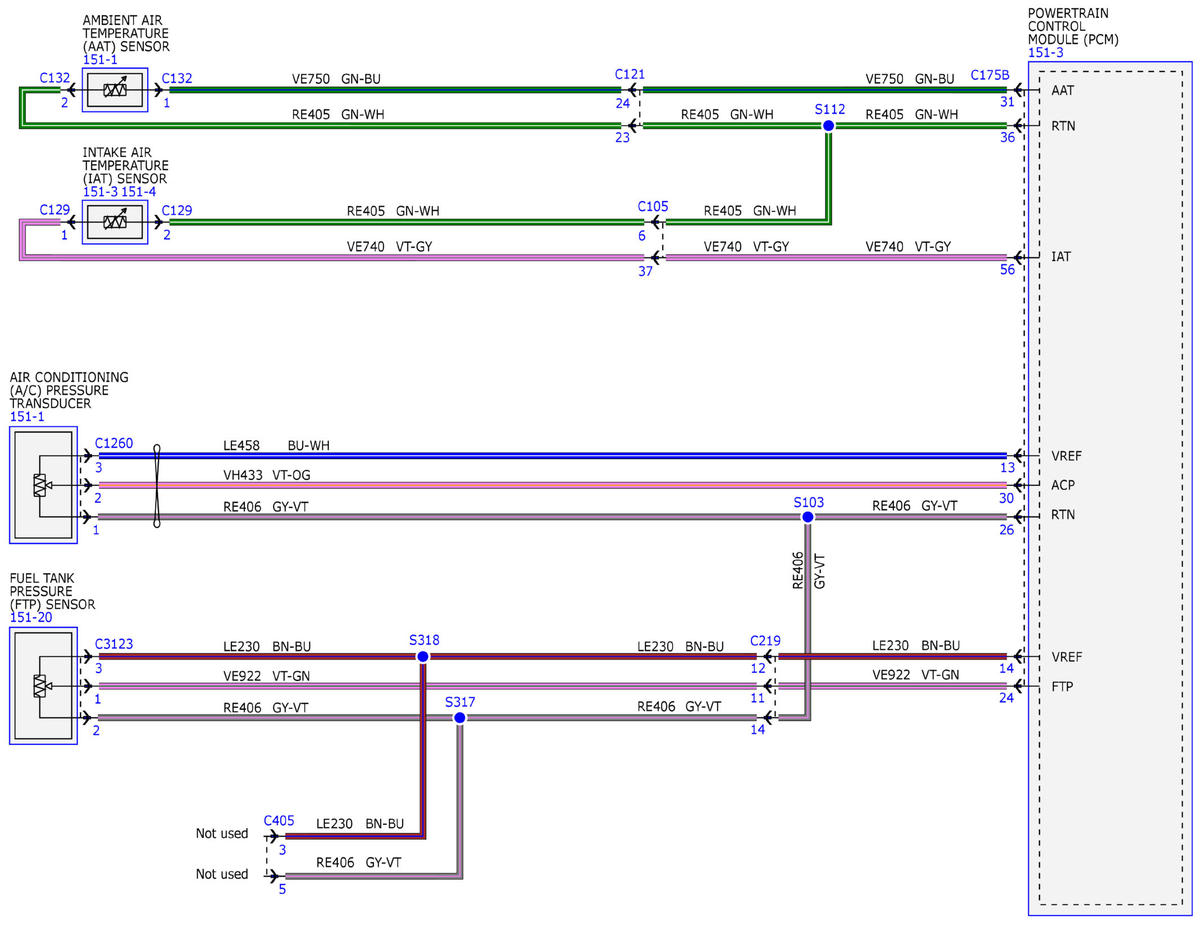
Task: Click the C175B connector label
Action: point(990,75)
